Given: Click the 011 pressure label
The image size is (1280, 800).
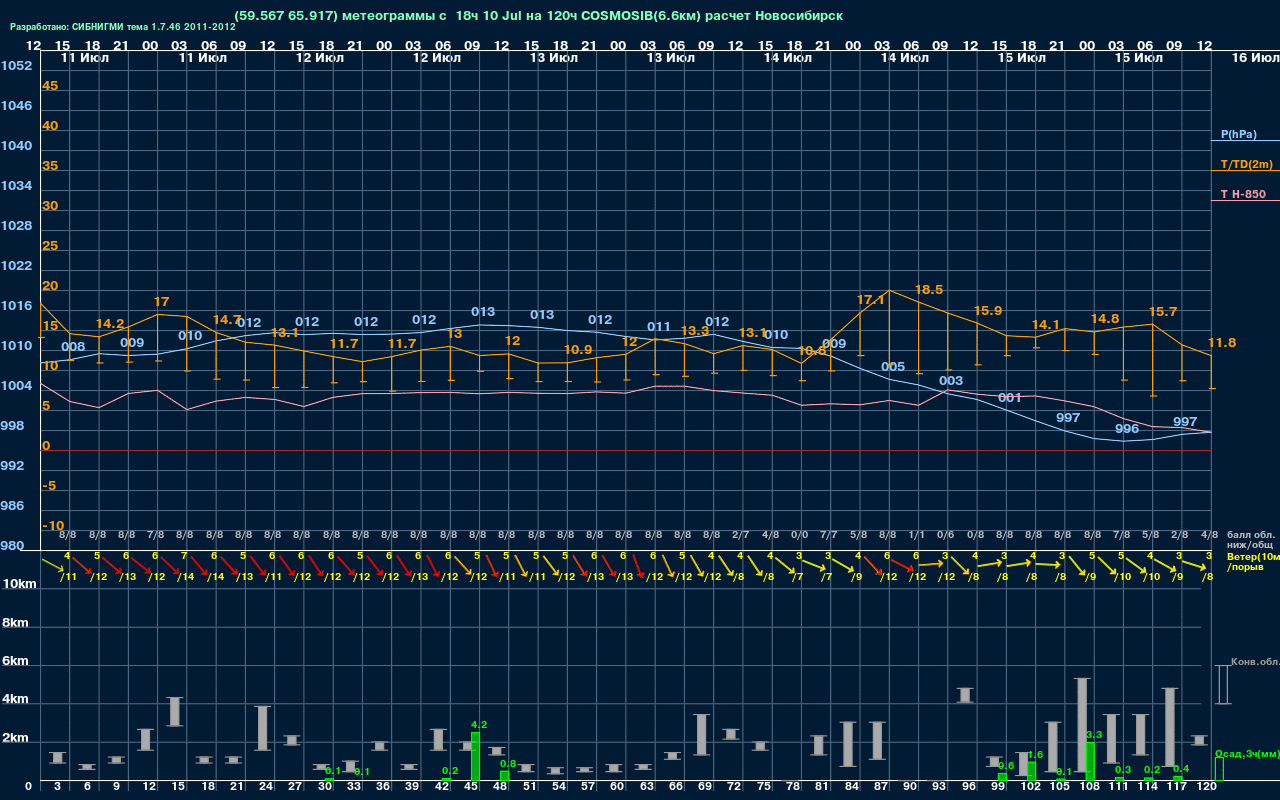Looking at the screenshot, I should [659, 327].
